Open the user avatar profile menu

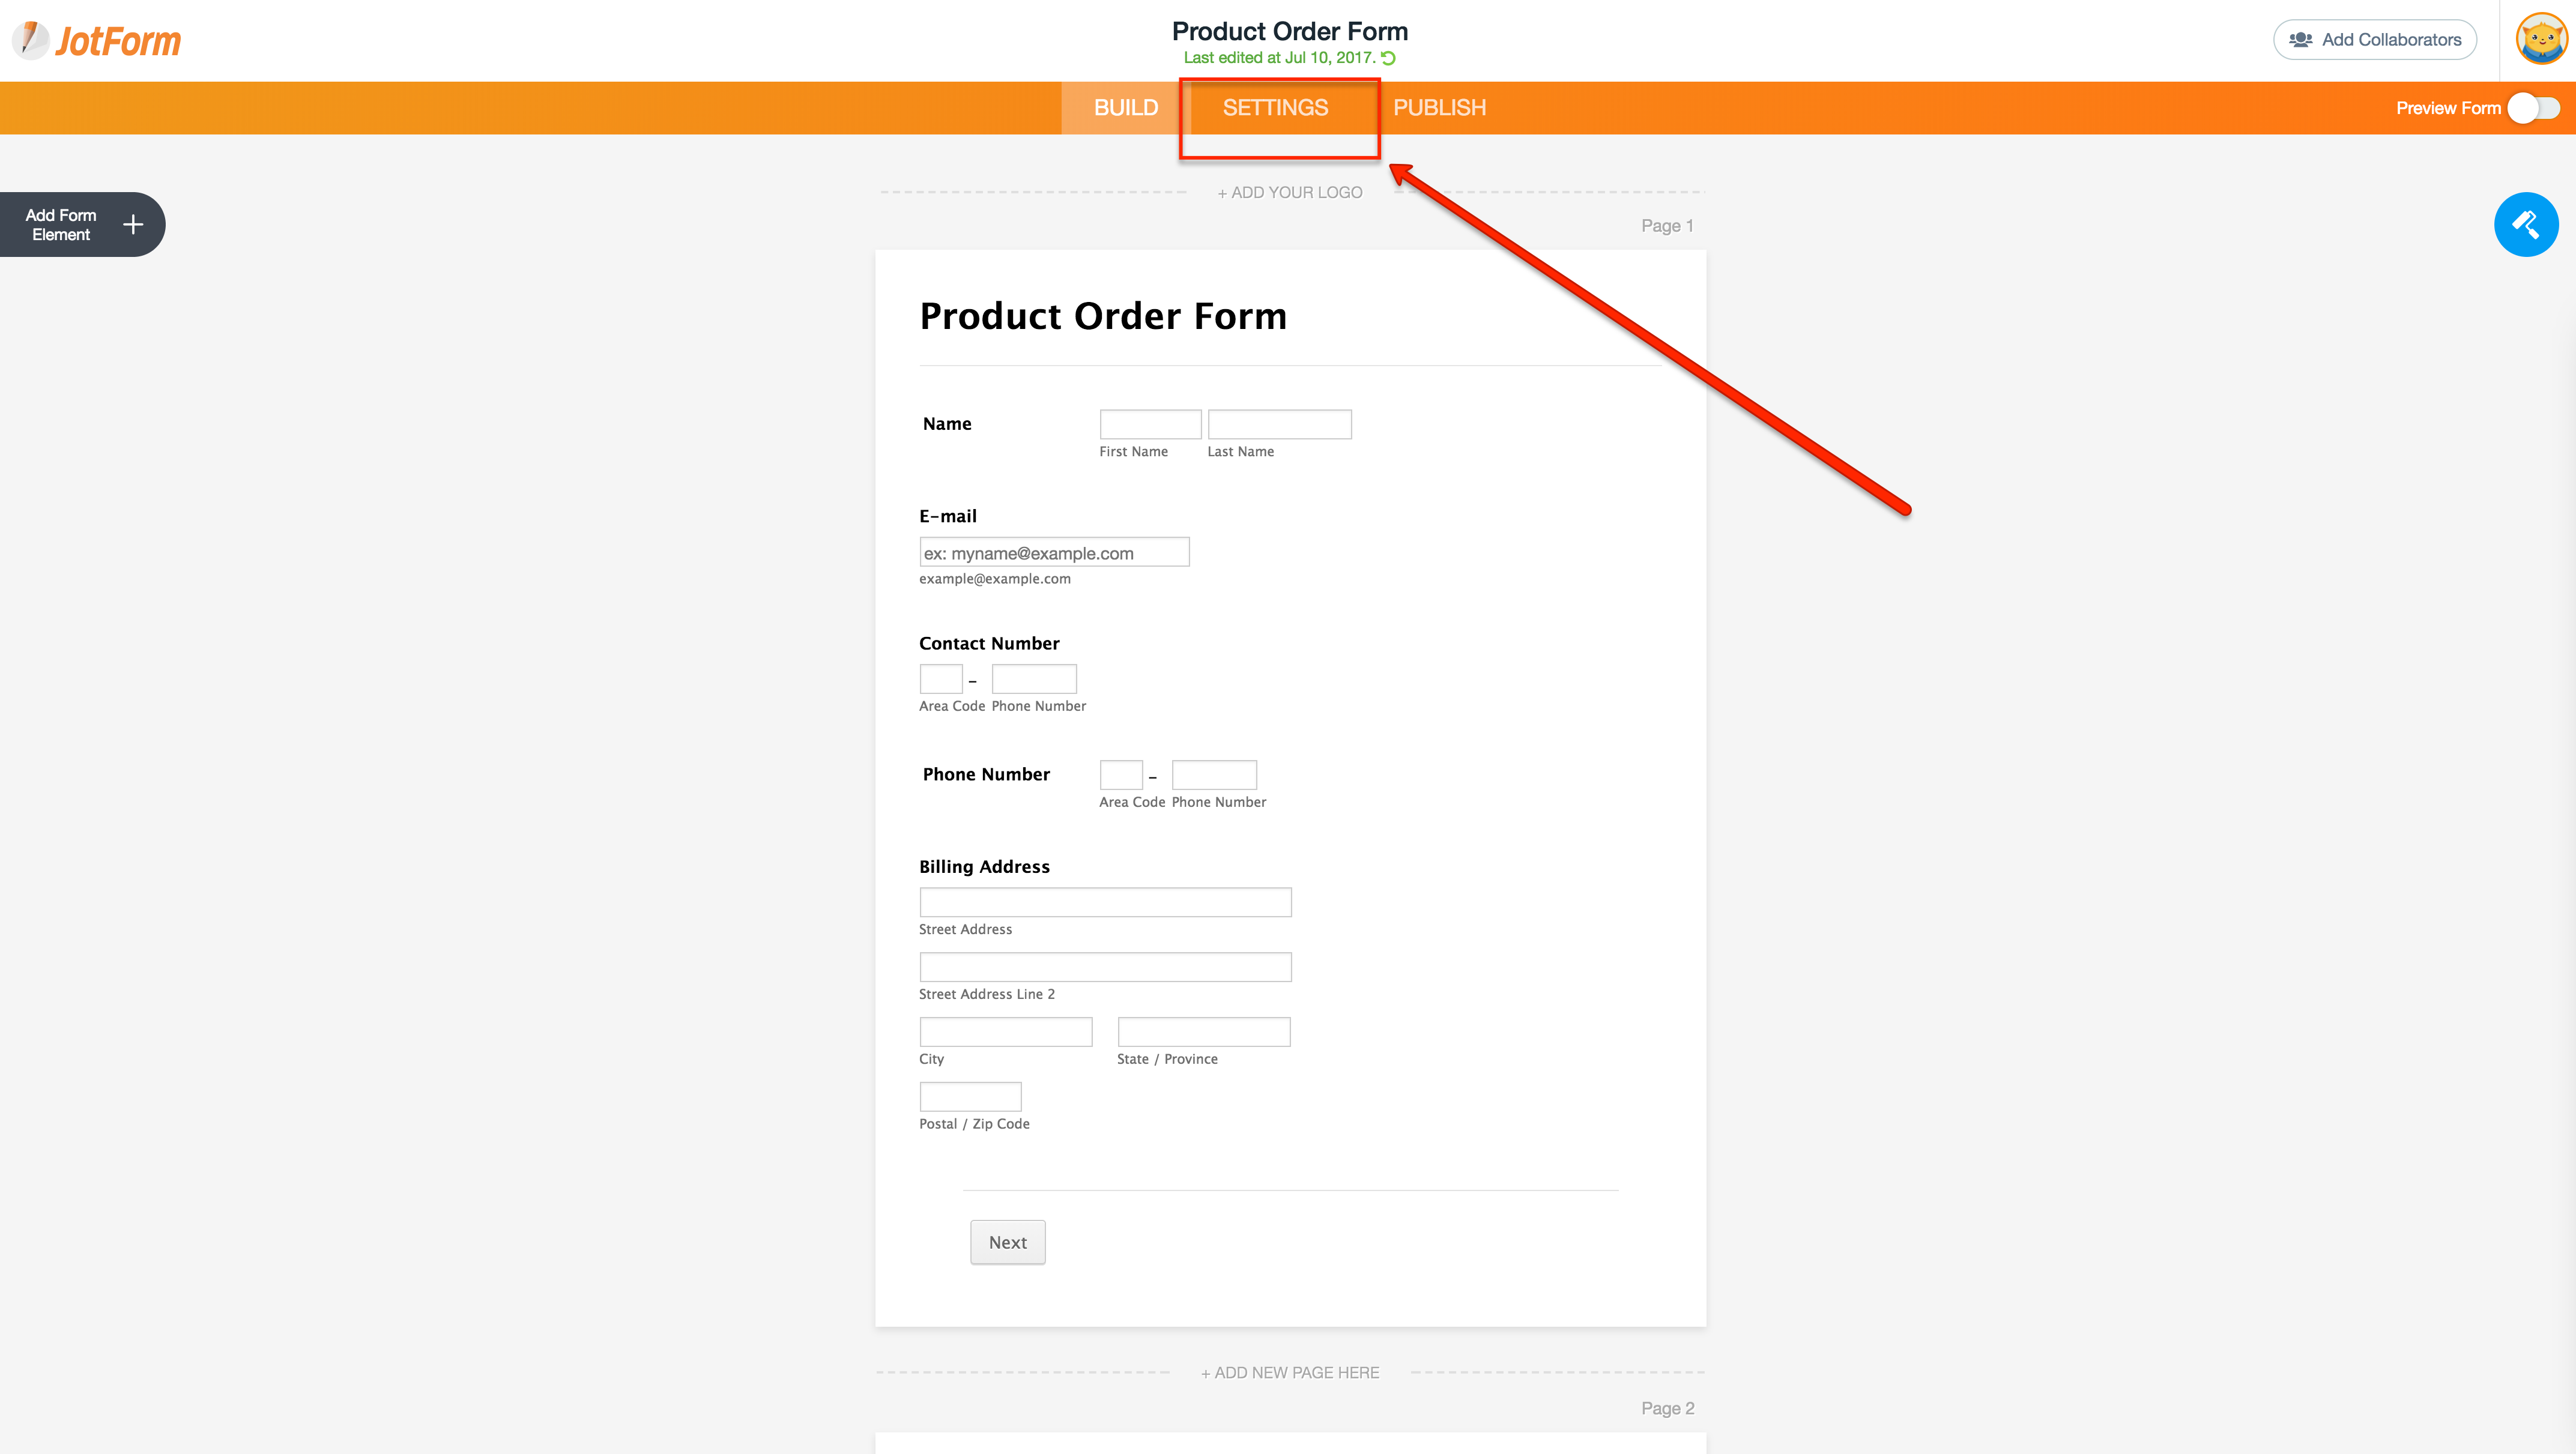pos(2541,40)
